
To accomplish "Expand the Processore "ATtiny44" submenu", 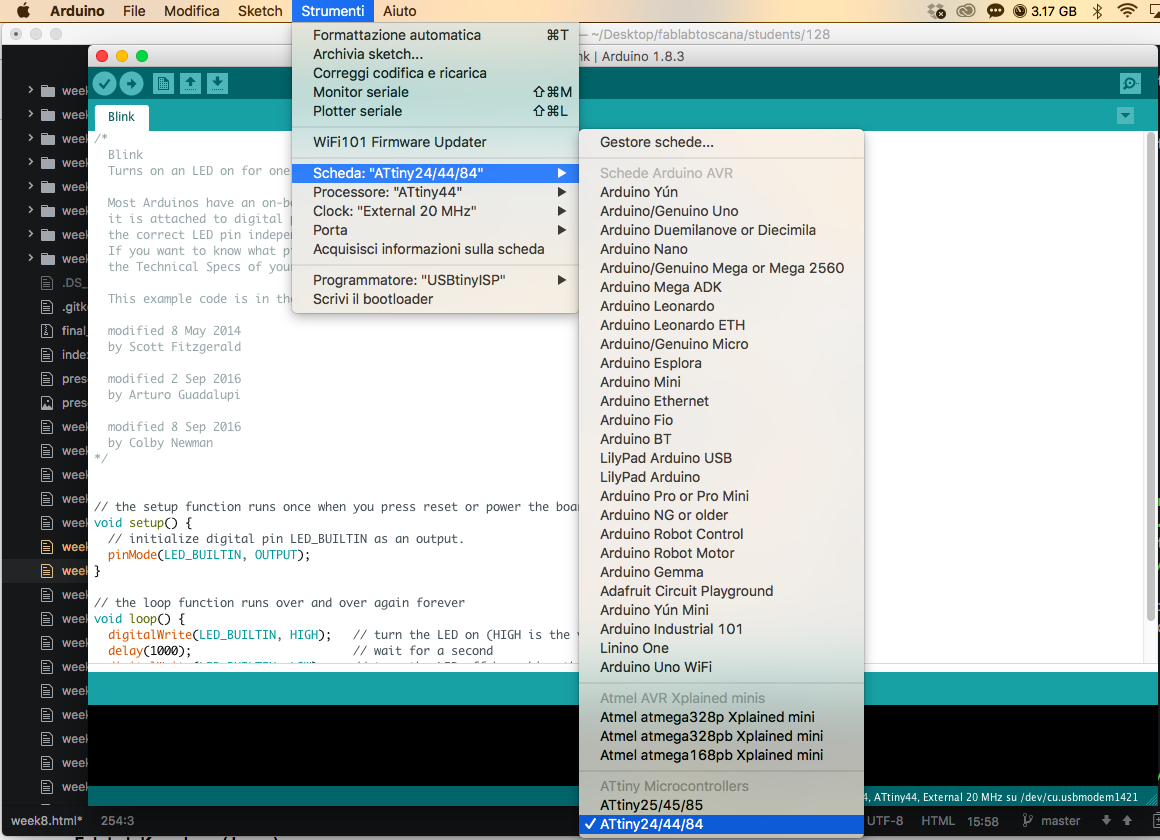I will (435, 192).
